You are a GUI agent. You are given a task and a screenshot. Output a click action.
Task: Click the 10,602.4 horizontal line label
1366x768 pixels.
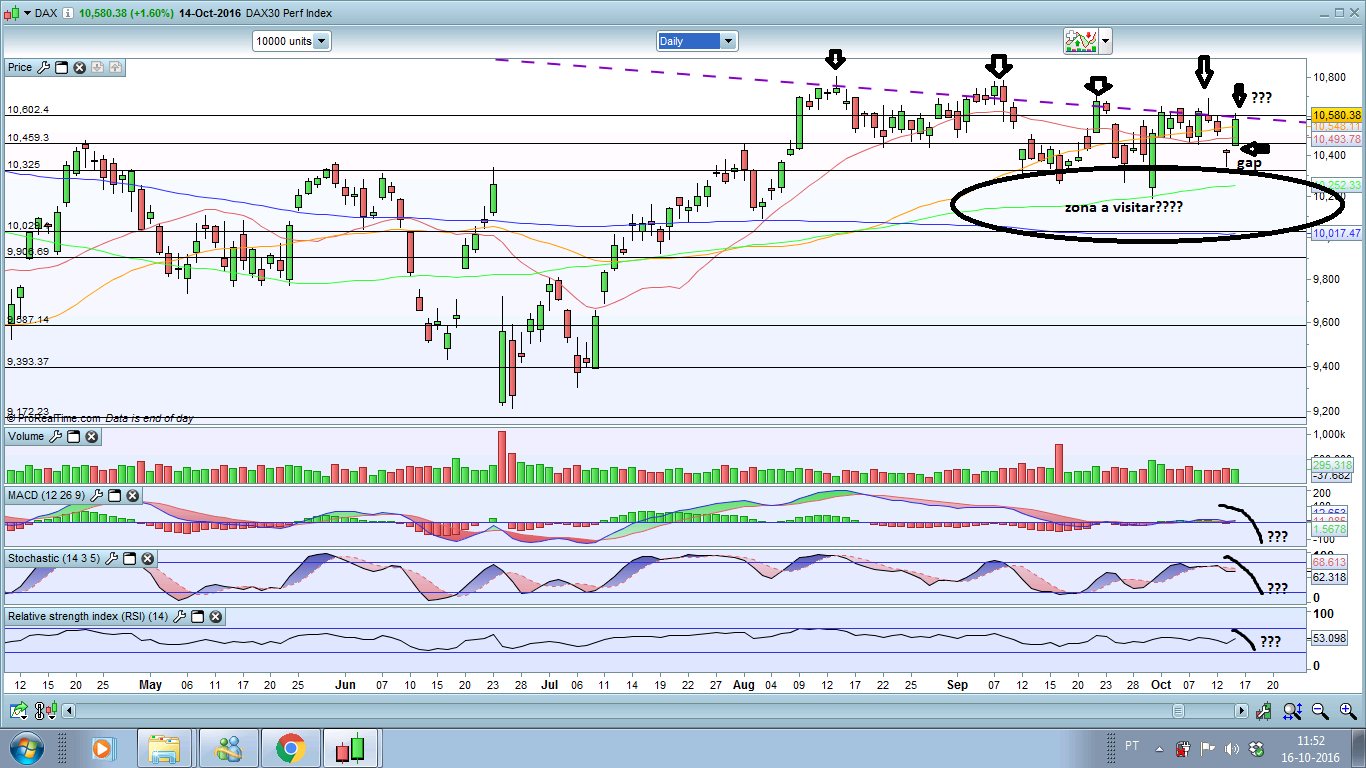(28, 110)
